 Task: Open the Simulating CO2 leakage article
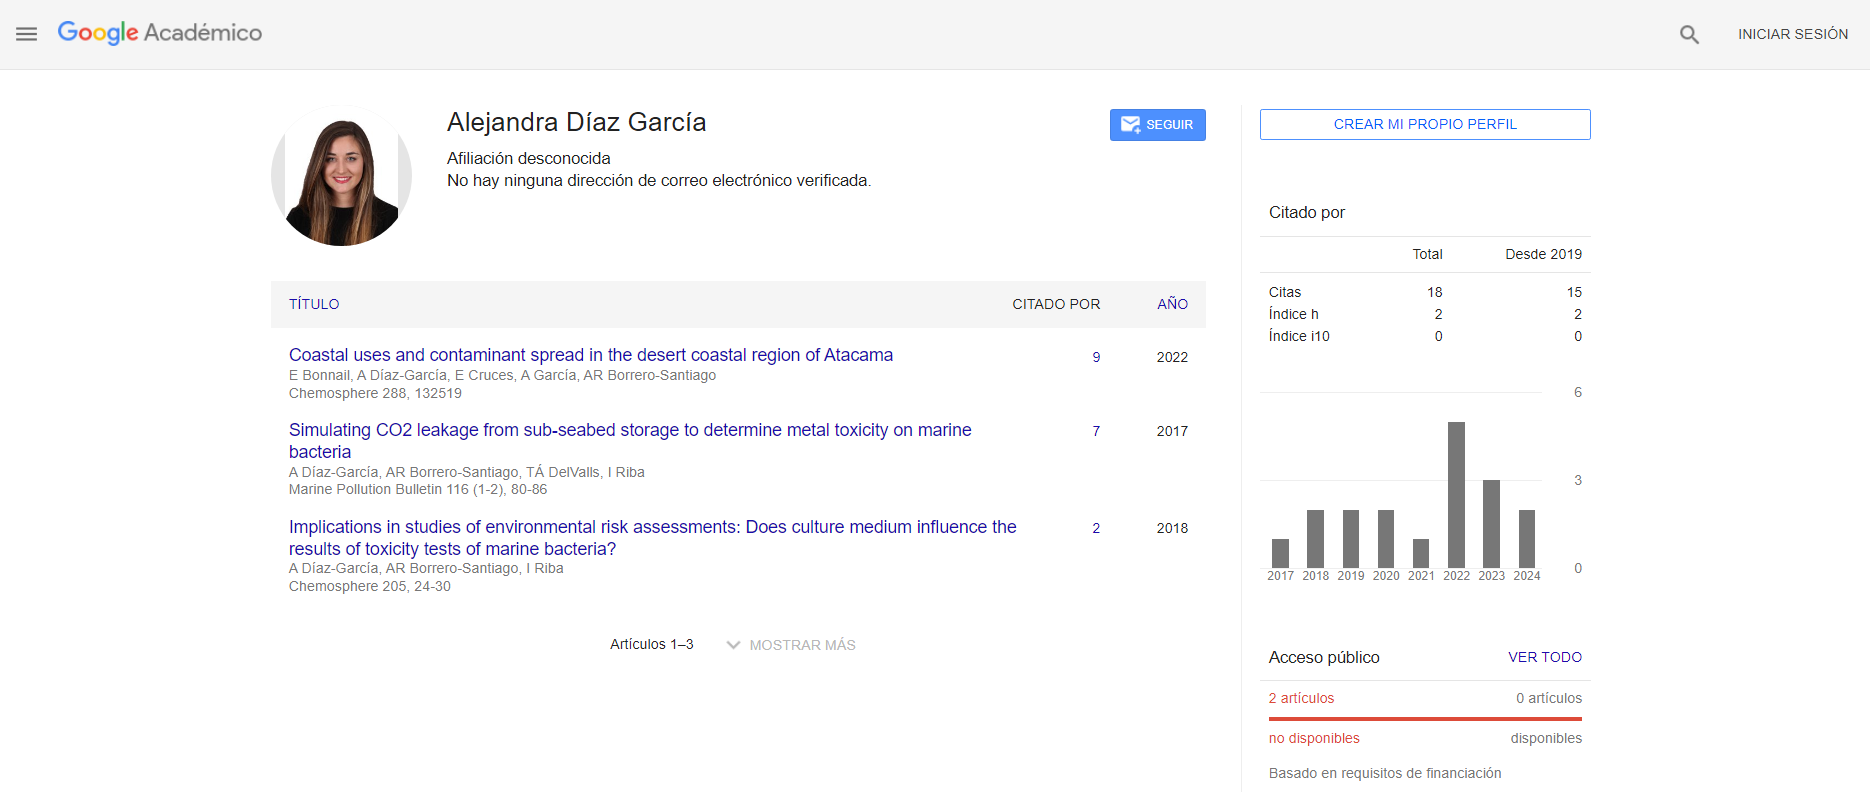pos(629,430)
